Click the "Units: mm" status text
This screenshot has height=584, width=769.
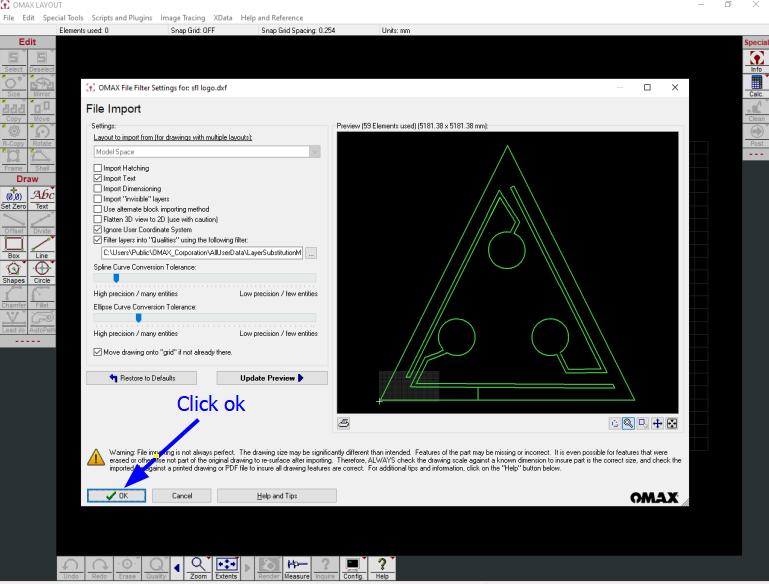coord(395,30)
